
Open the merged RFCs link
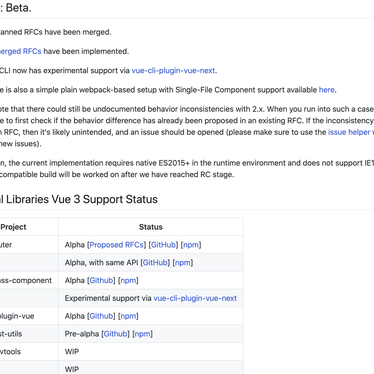20,51
